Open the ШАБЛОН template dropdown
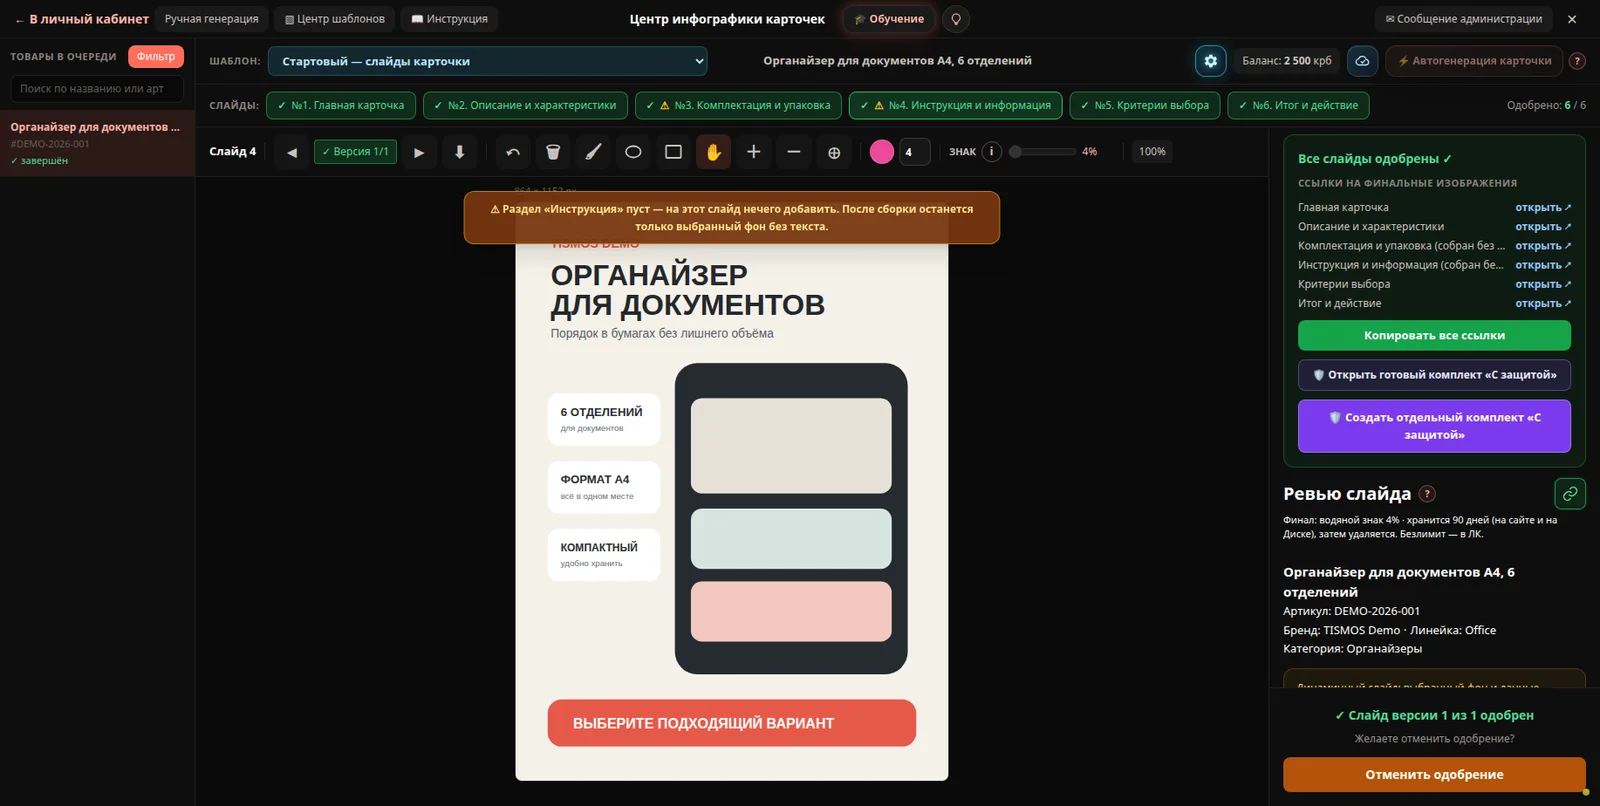 click(487, 61)
